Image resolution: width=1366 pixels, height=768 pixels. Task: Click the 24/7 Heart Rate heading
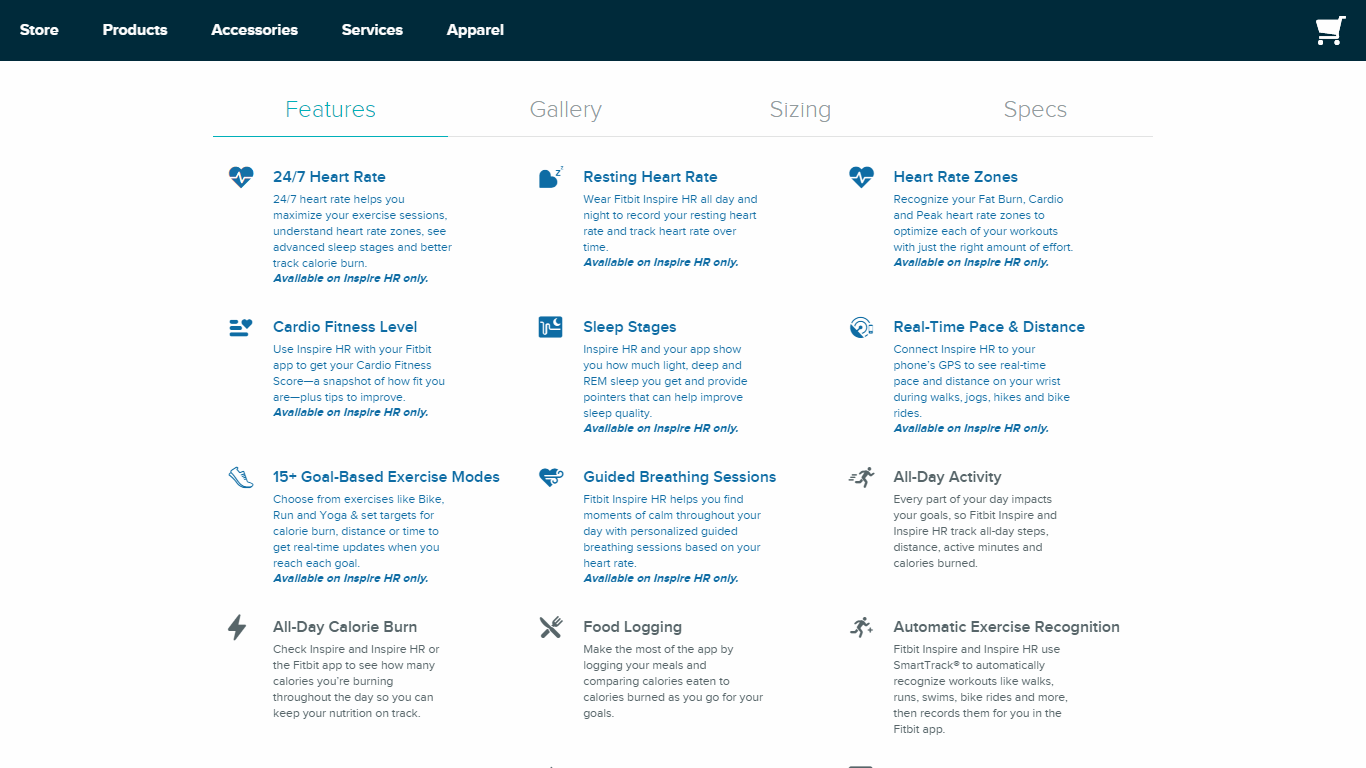[329, 177]
